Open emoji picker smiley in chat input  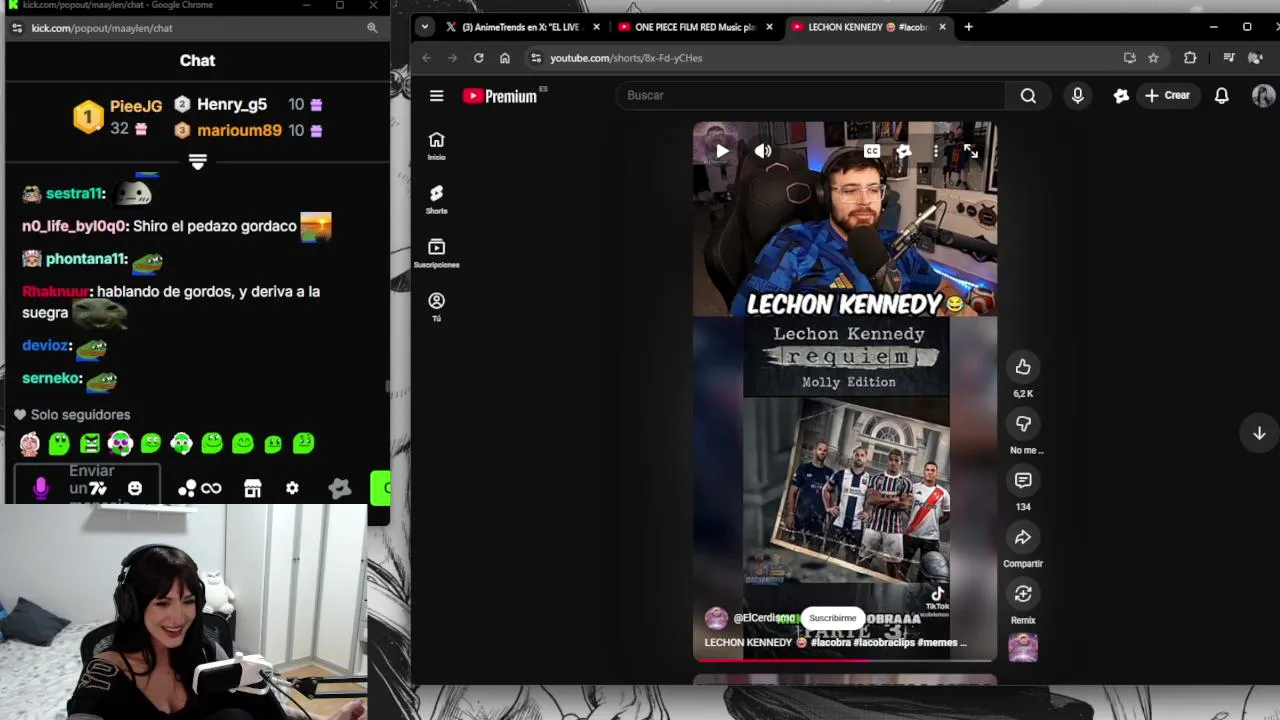[135, 488]
